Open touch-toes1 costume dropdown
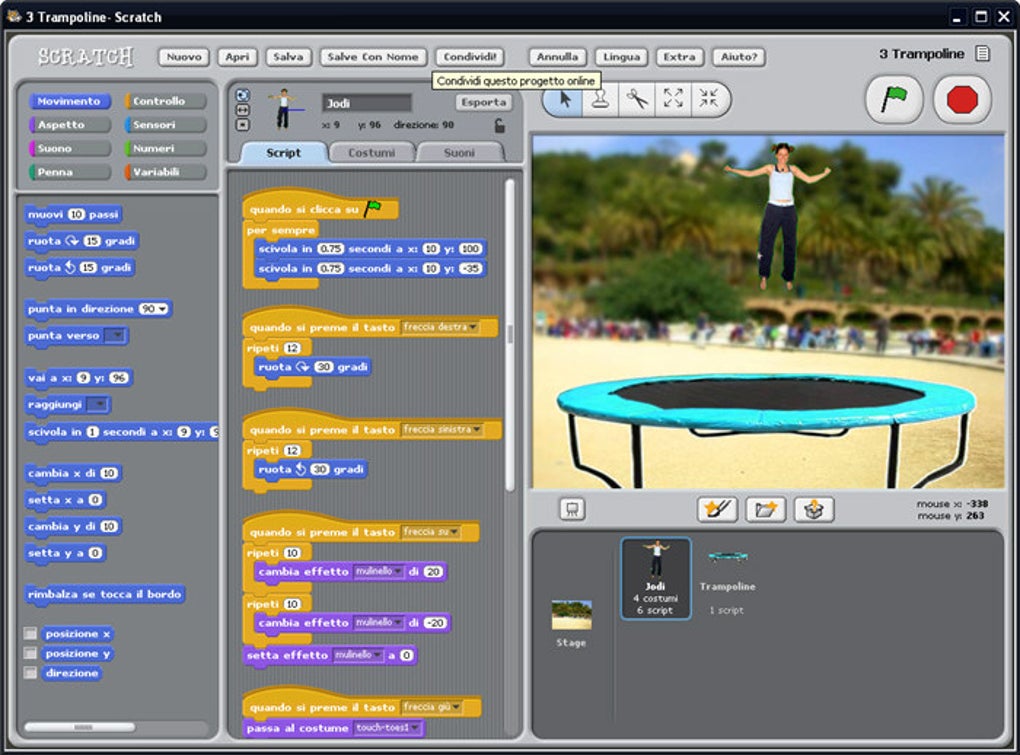Screen dimensions: 1020x755 [x=414, y=728]
